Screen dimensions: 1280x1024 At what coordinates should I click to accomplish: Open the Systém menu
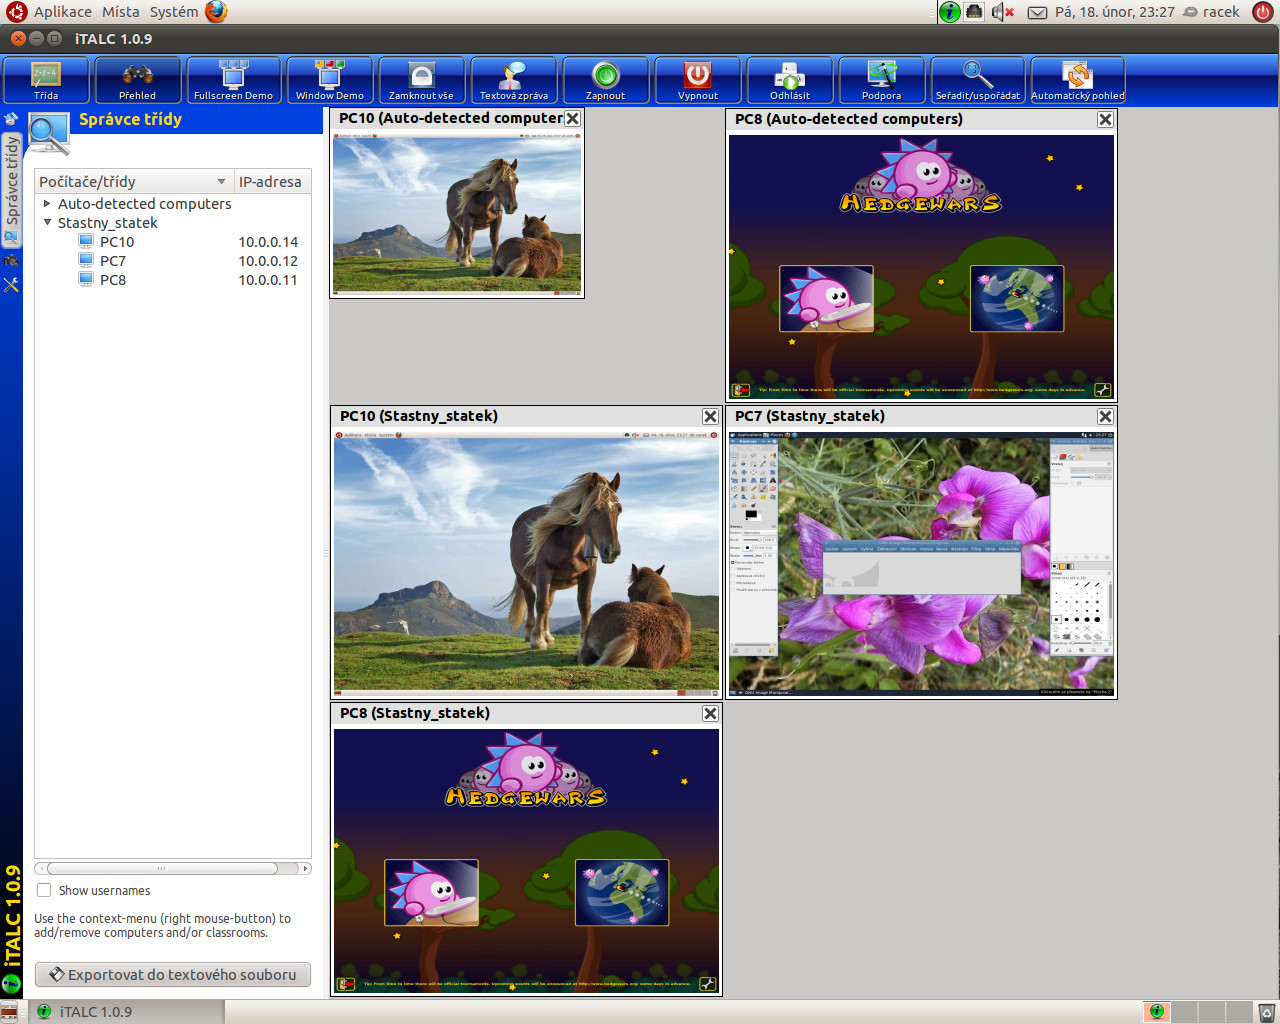pos(174,12)
